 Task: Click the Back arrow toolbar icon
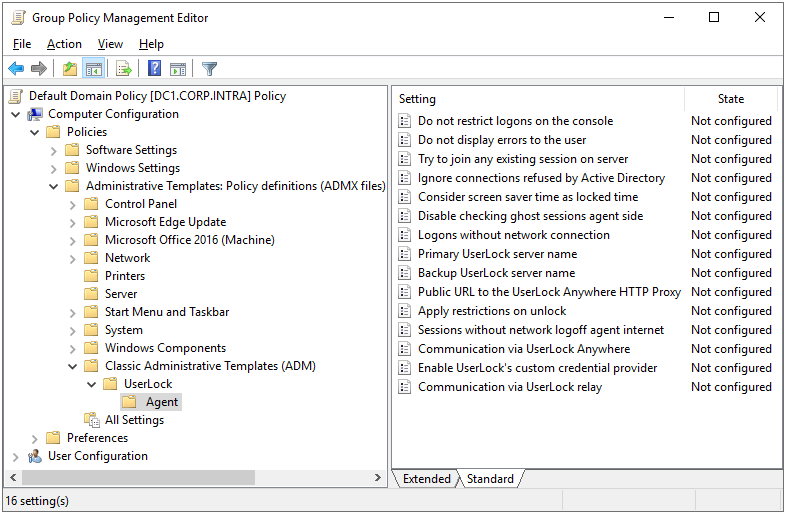(x=16, y=69)
